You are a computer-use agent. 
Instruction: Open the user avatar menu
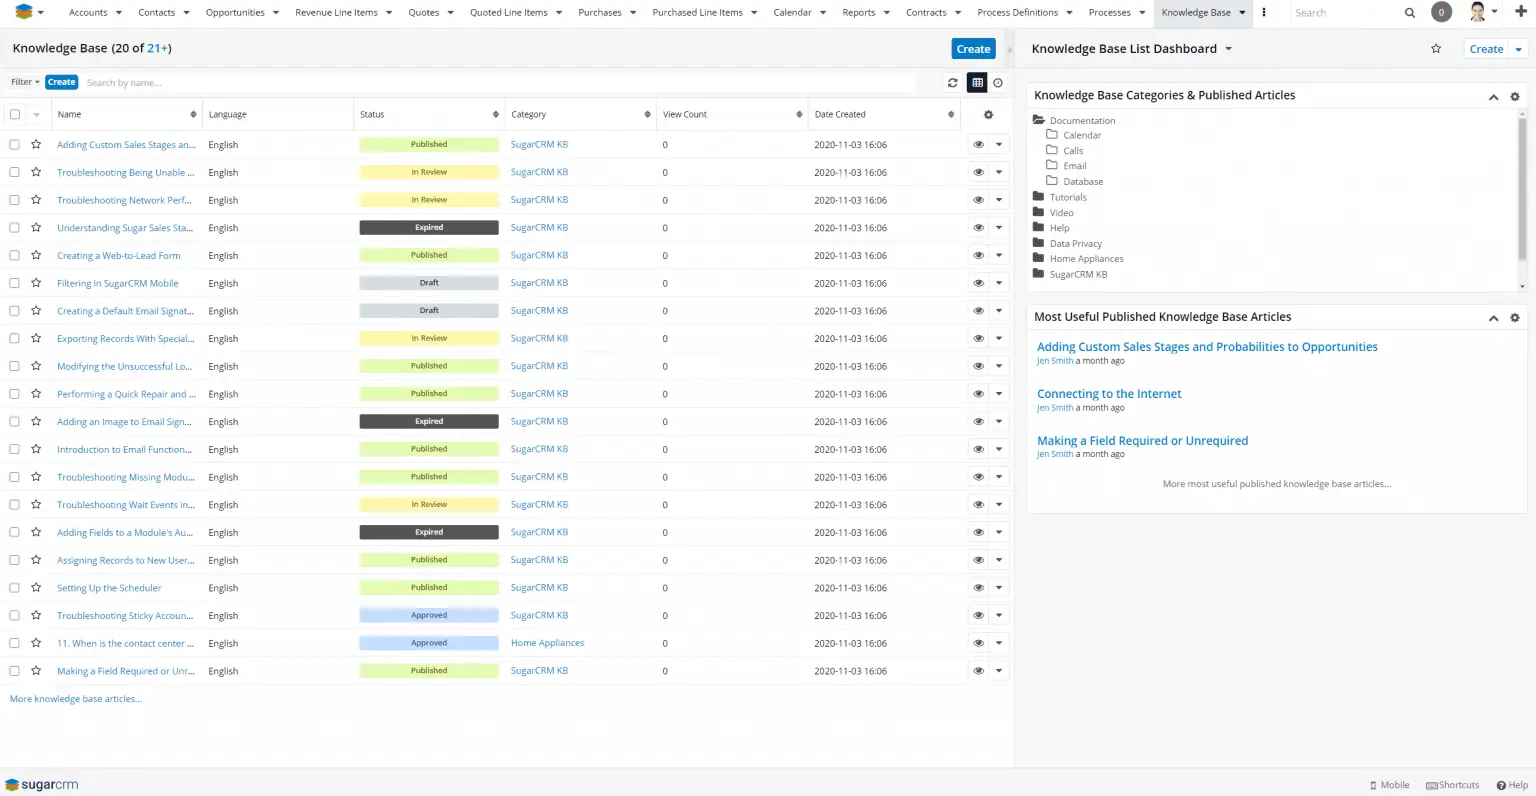point(1483,12)
